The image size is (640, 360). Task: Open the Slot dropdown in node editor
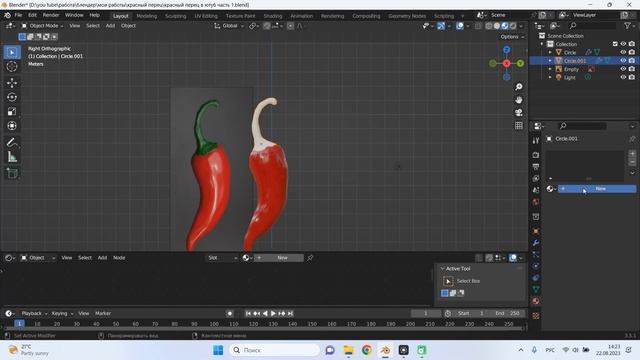coord(222,258)
